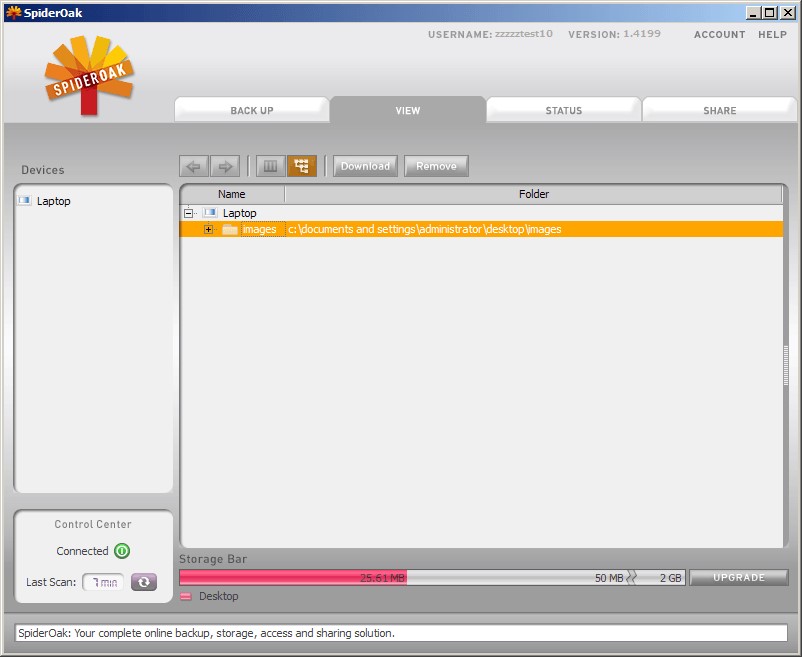The image size is (802, 657).
Task: Switch to the STATUS tab
Action: [x=564, y=110]
